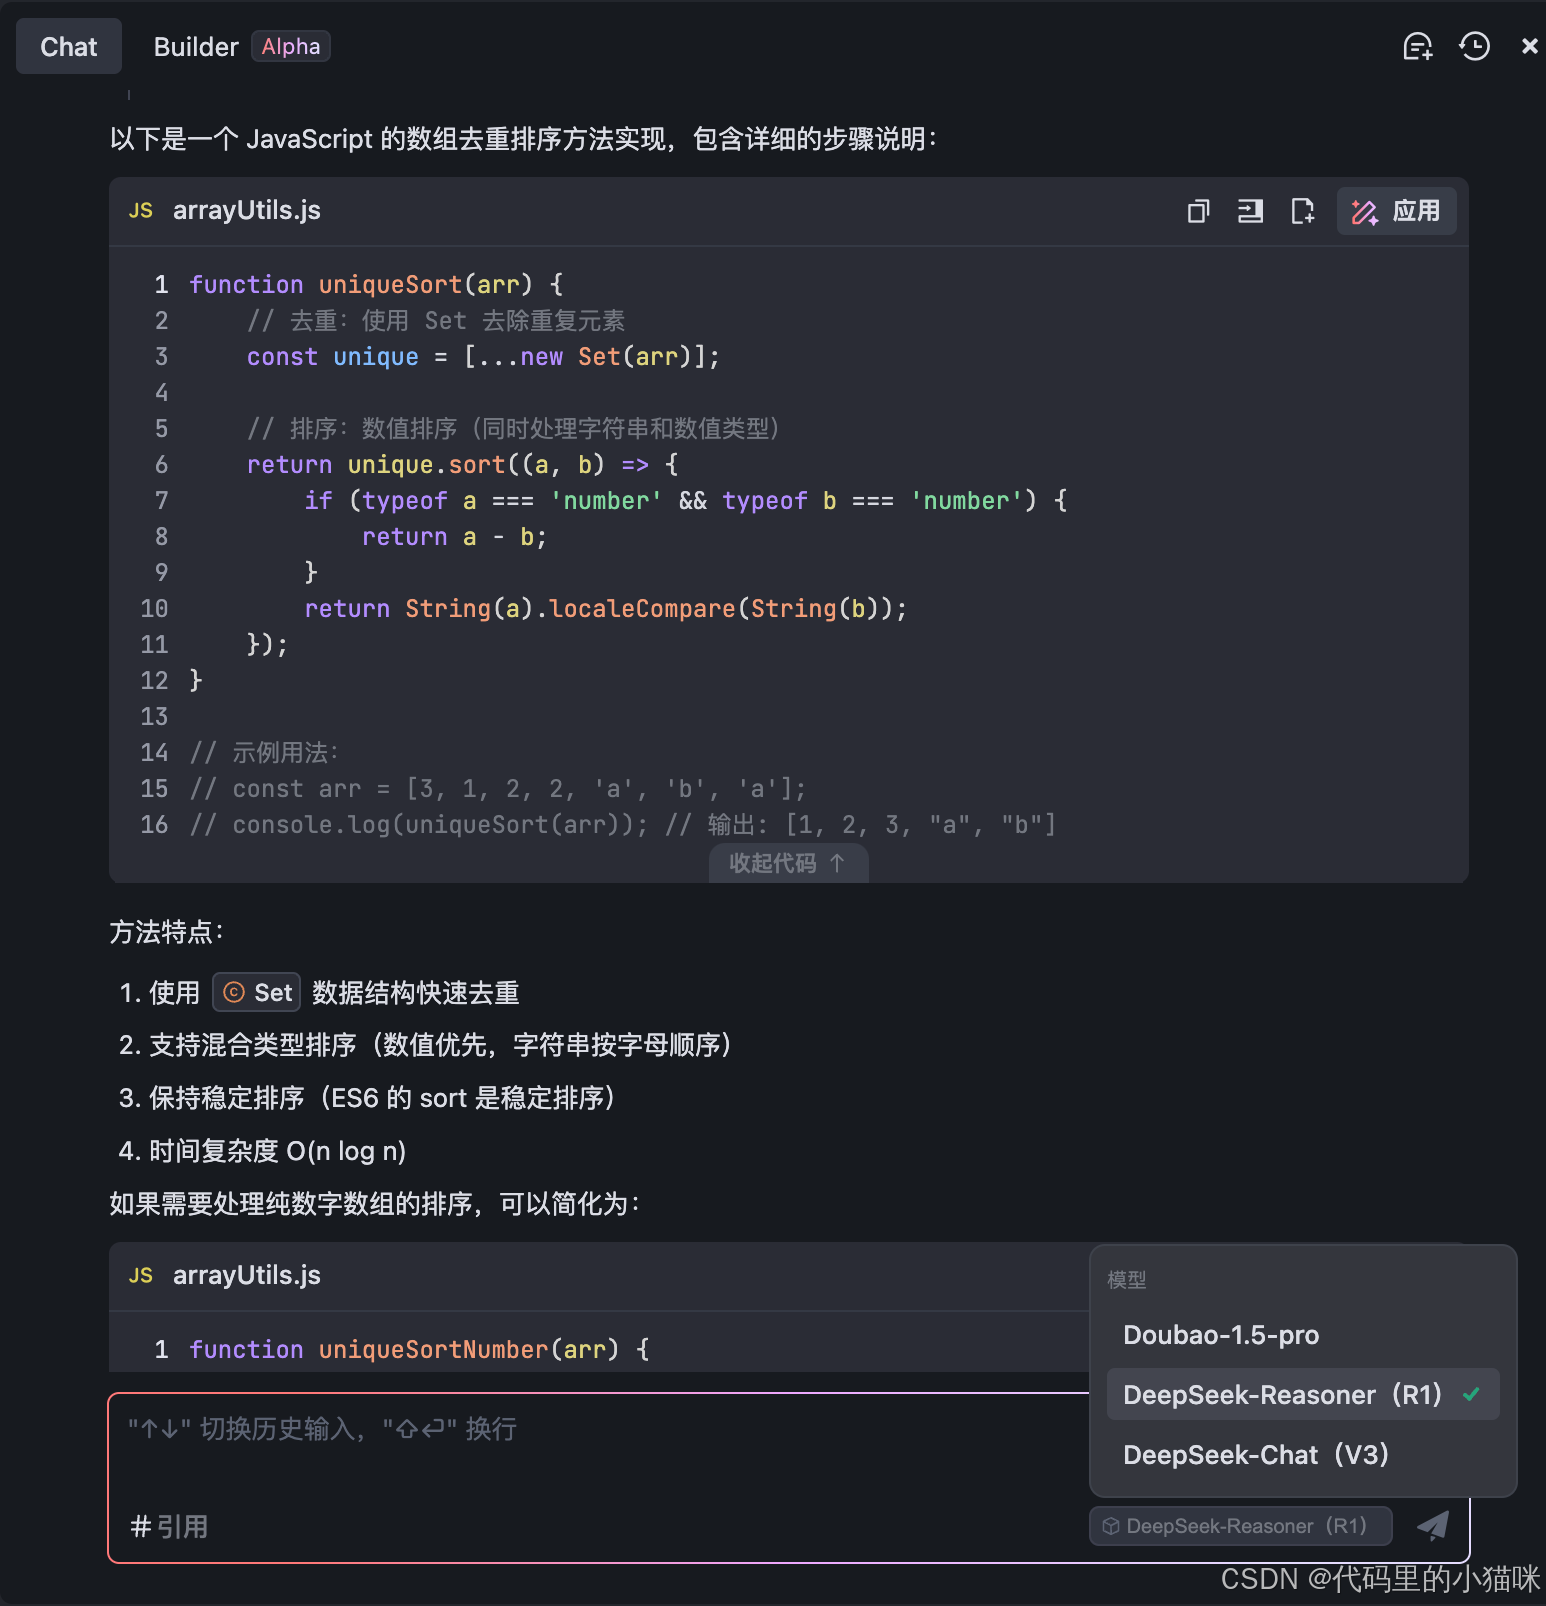Choose DeepSeek-Chat (V3) model
Screen dimensions: 1546x1606
(x=1302, y=1454)
